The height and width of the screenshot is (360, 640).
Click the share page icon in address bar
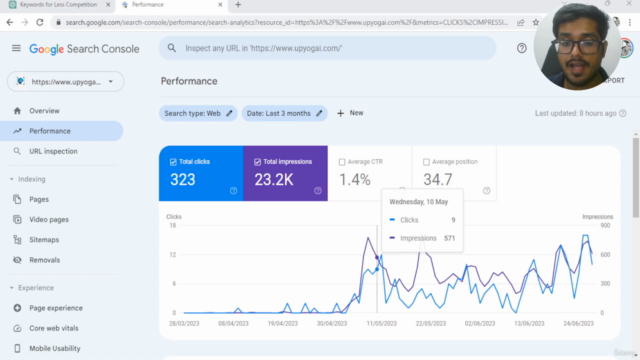[x=520, y=22]
